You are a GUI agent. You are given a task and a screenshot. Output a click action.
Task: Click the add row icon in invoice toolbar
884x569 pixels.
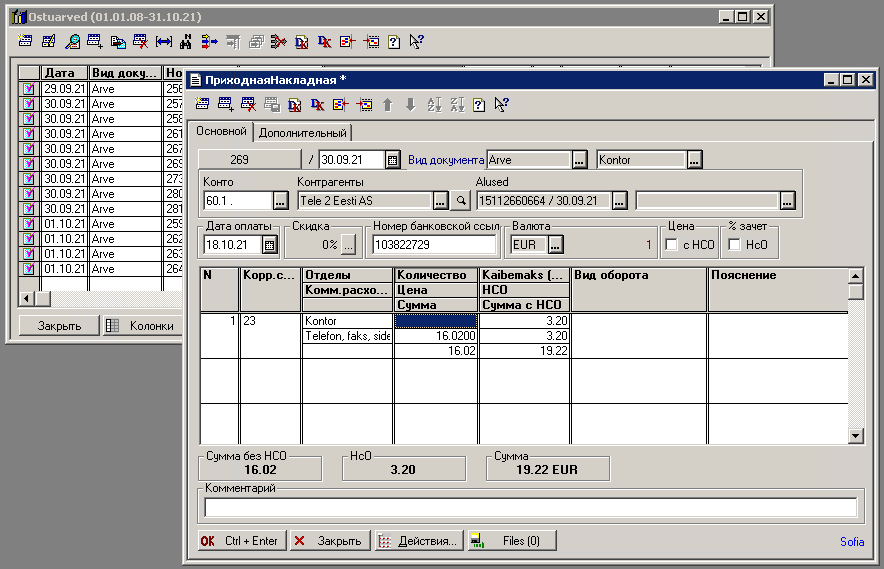(225, 104)
